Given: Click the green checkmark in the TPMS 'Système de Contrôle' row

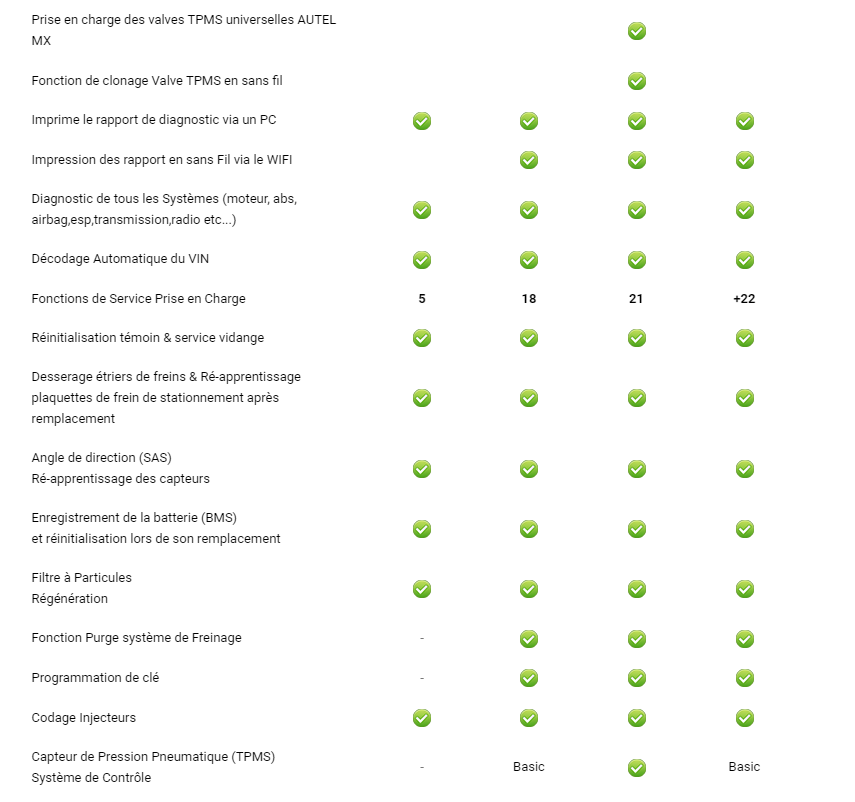Looking at the screenshot, I should pyautogui.click(x=637, y=768).
